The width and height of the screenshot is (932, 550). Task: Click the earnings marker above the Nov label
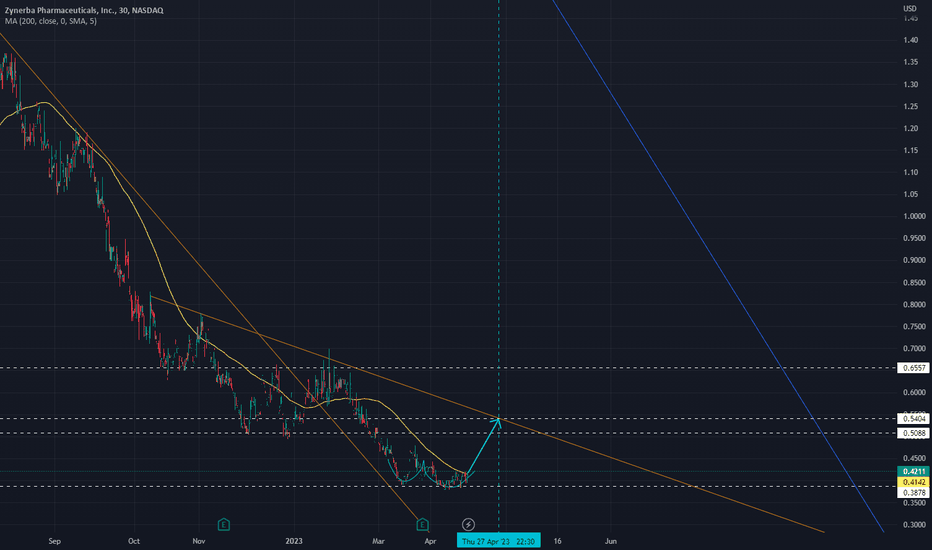[x=223, y=524]
